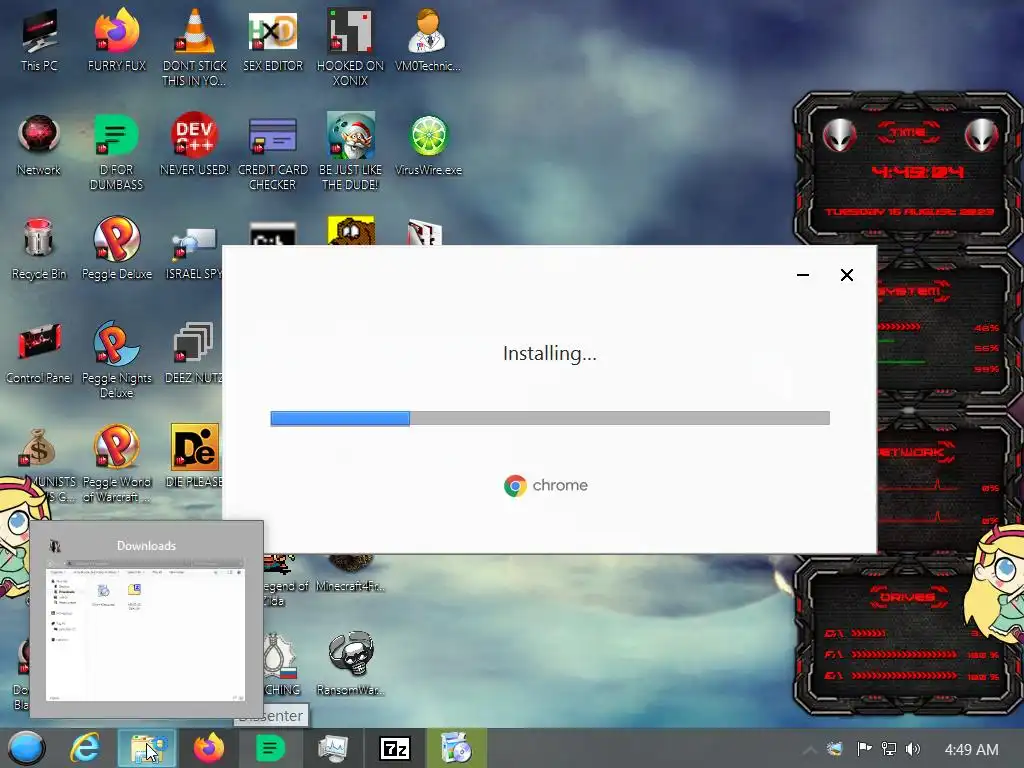Click the Chrome logo in installer
The height and width of the screenshot is (768, 1024).
(515, 485)
